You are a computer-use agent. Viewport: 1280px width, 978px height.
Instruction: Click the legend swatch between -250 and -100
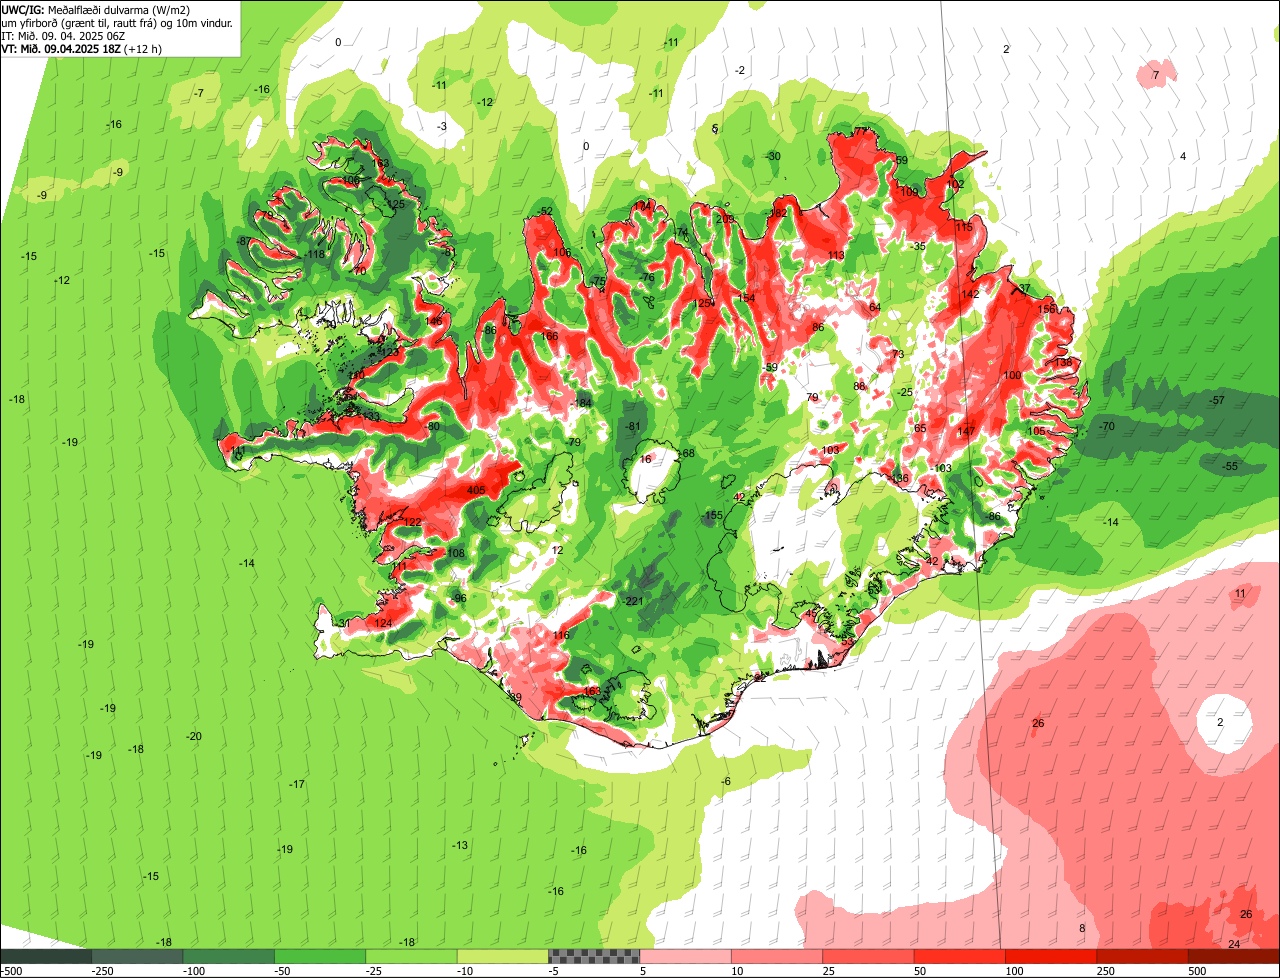click(137, 956)
